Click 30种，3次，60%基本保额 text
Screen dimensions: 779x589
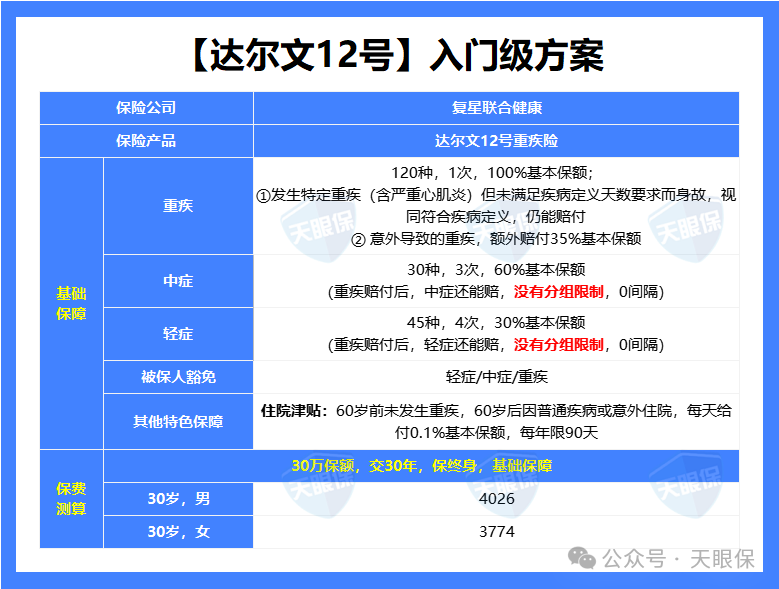tap(496, 270)
